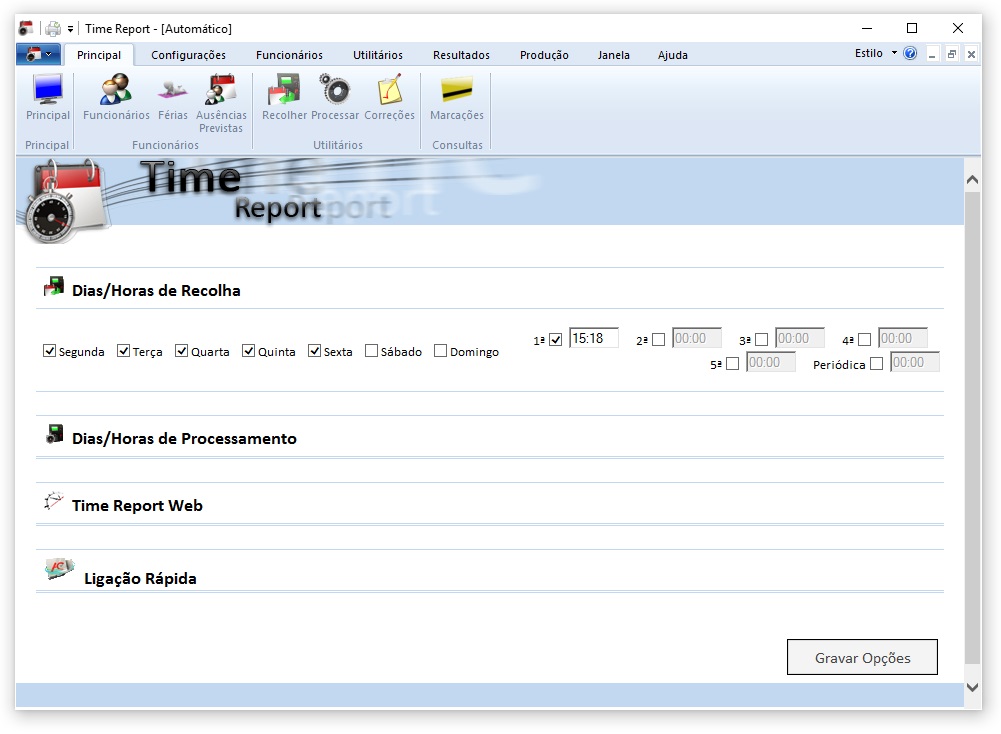Enable the Domingo checkbox
1001x734 pixels.
(x=440, y=351)
